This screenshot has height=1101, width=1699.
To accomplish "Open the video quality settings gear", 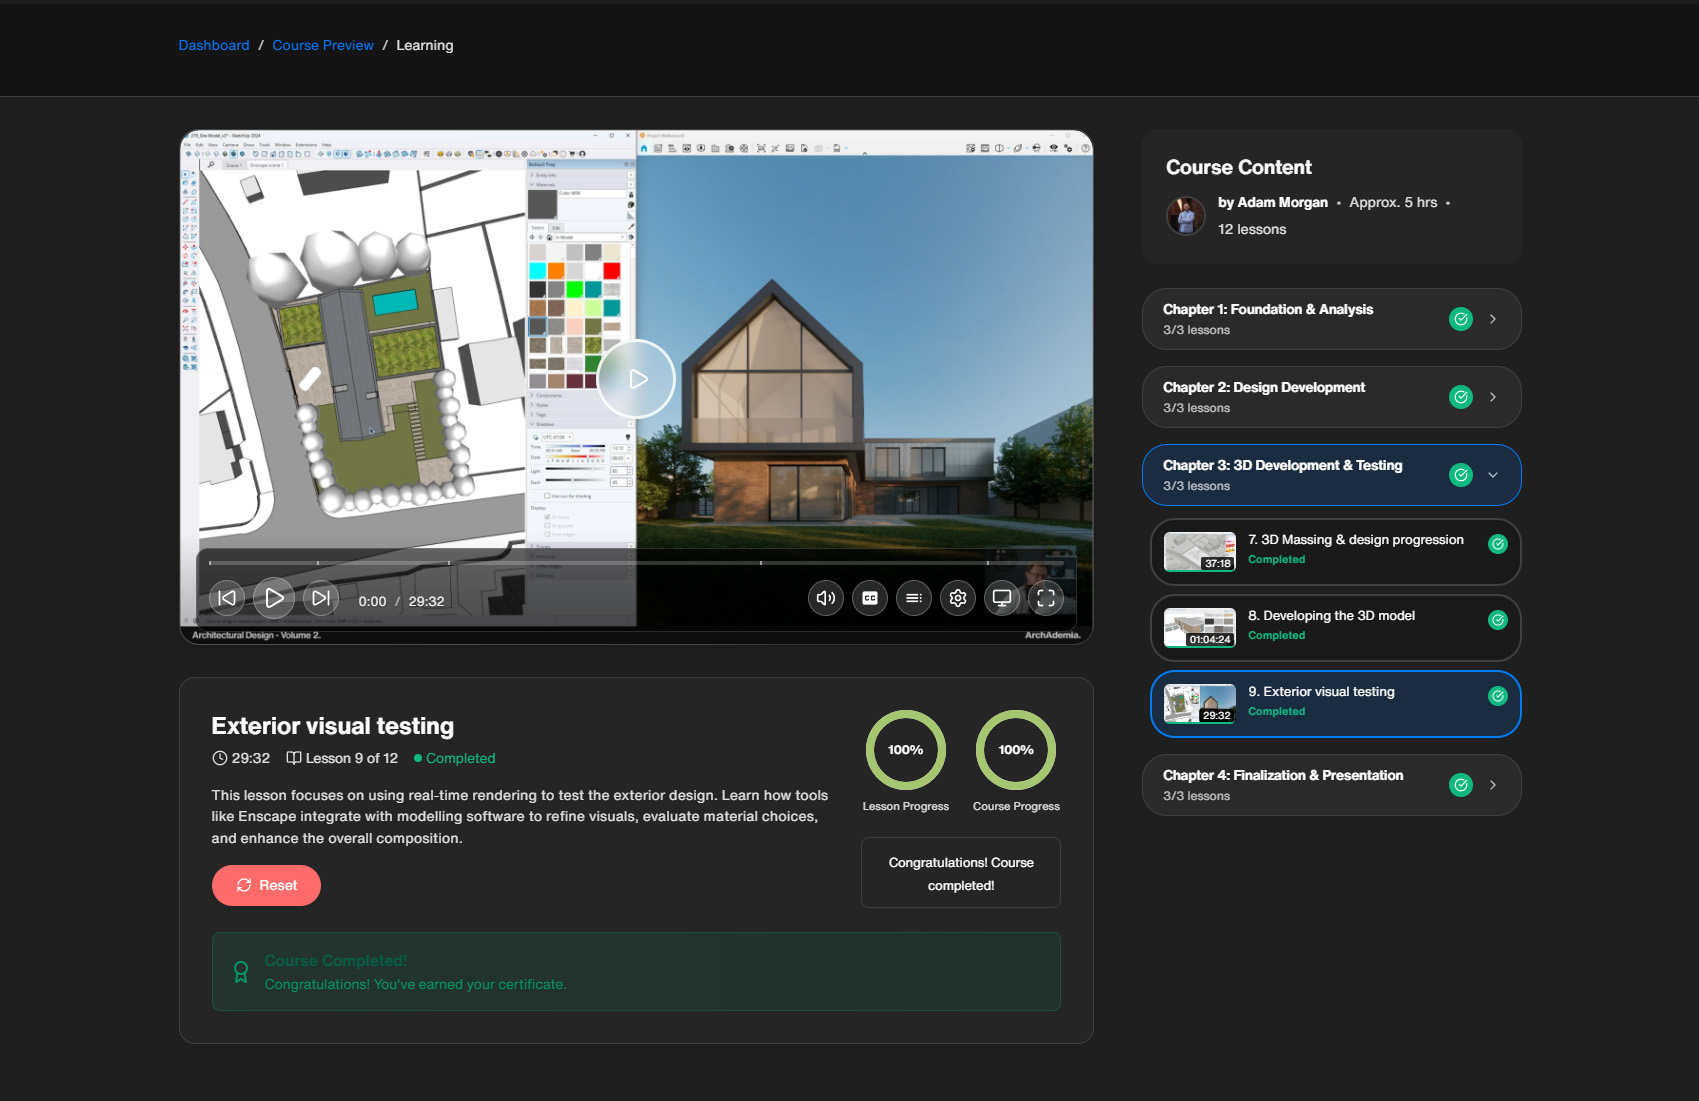I will [x=957, y=597].
